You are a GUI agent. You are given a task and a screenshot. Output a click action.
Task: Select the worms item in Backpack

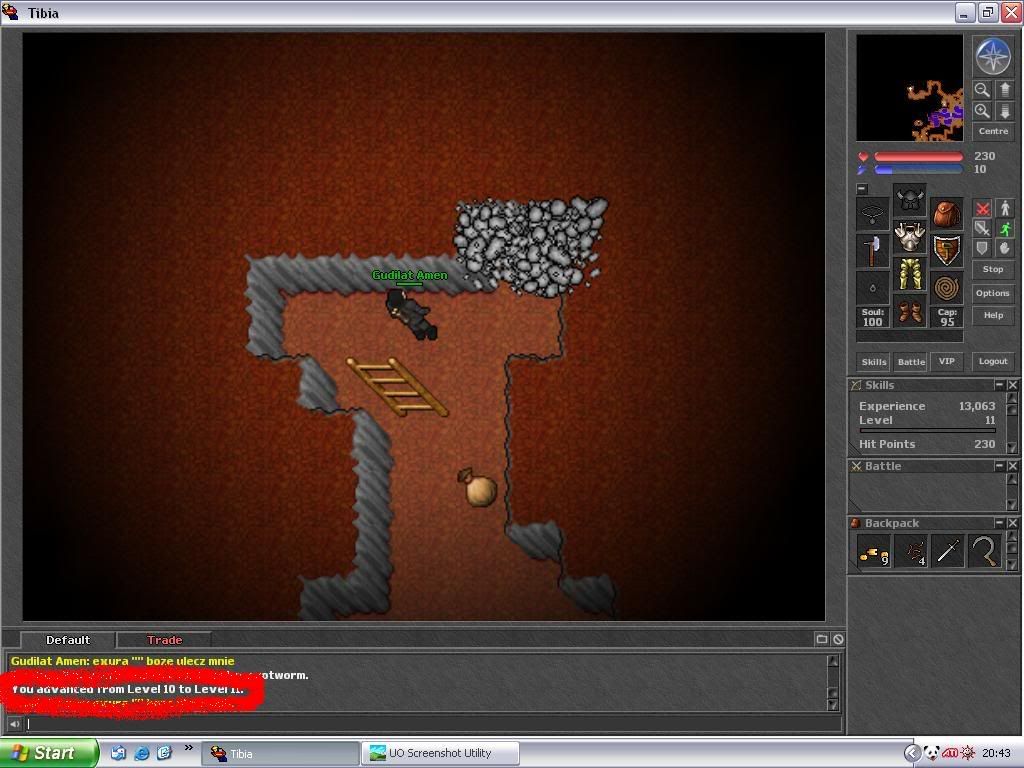click(x=910, y=552)
